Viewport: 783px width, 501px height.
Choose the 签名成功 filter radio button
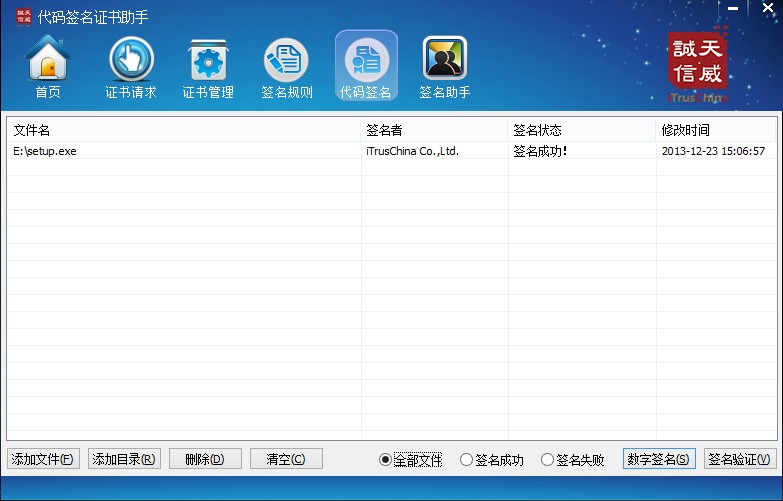click(467, 460)
